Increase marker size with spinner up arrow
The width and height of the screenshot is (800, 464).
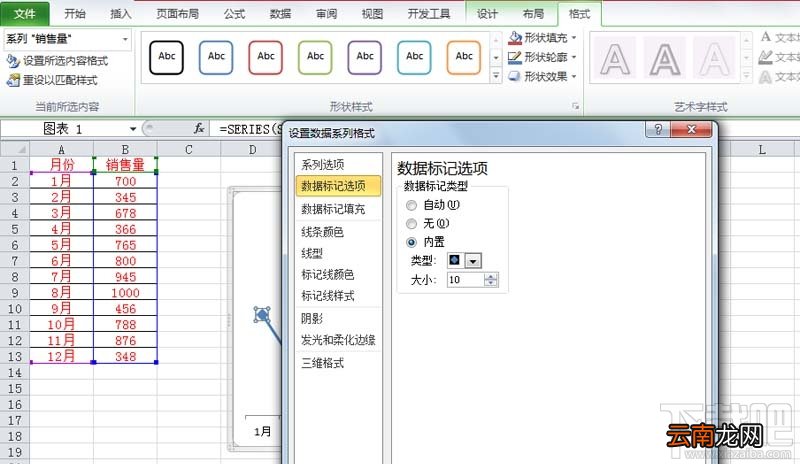coord(491,277)
